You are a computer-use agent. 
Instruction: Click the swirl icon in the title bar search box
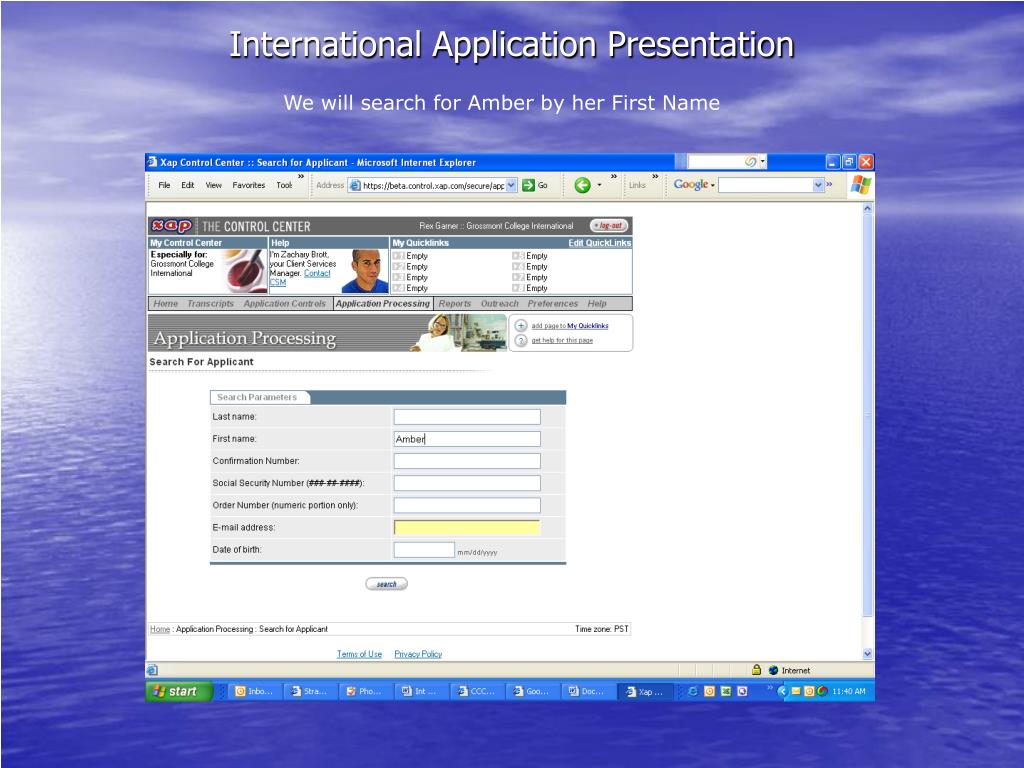coord(750,161)
